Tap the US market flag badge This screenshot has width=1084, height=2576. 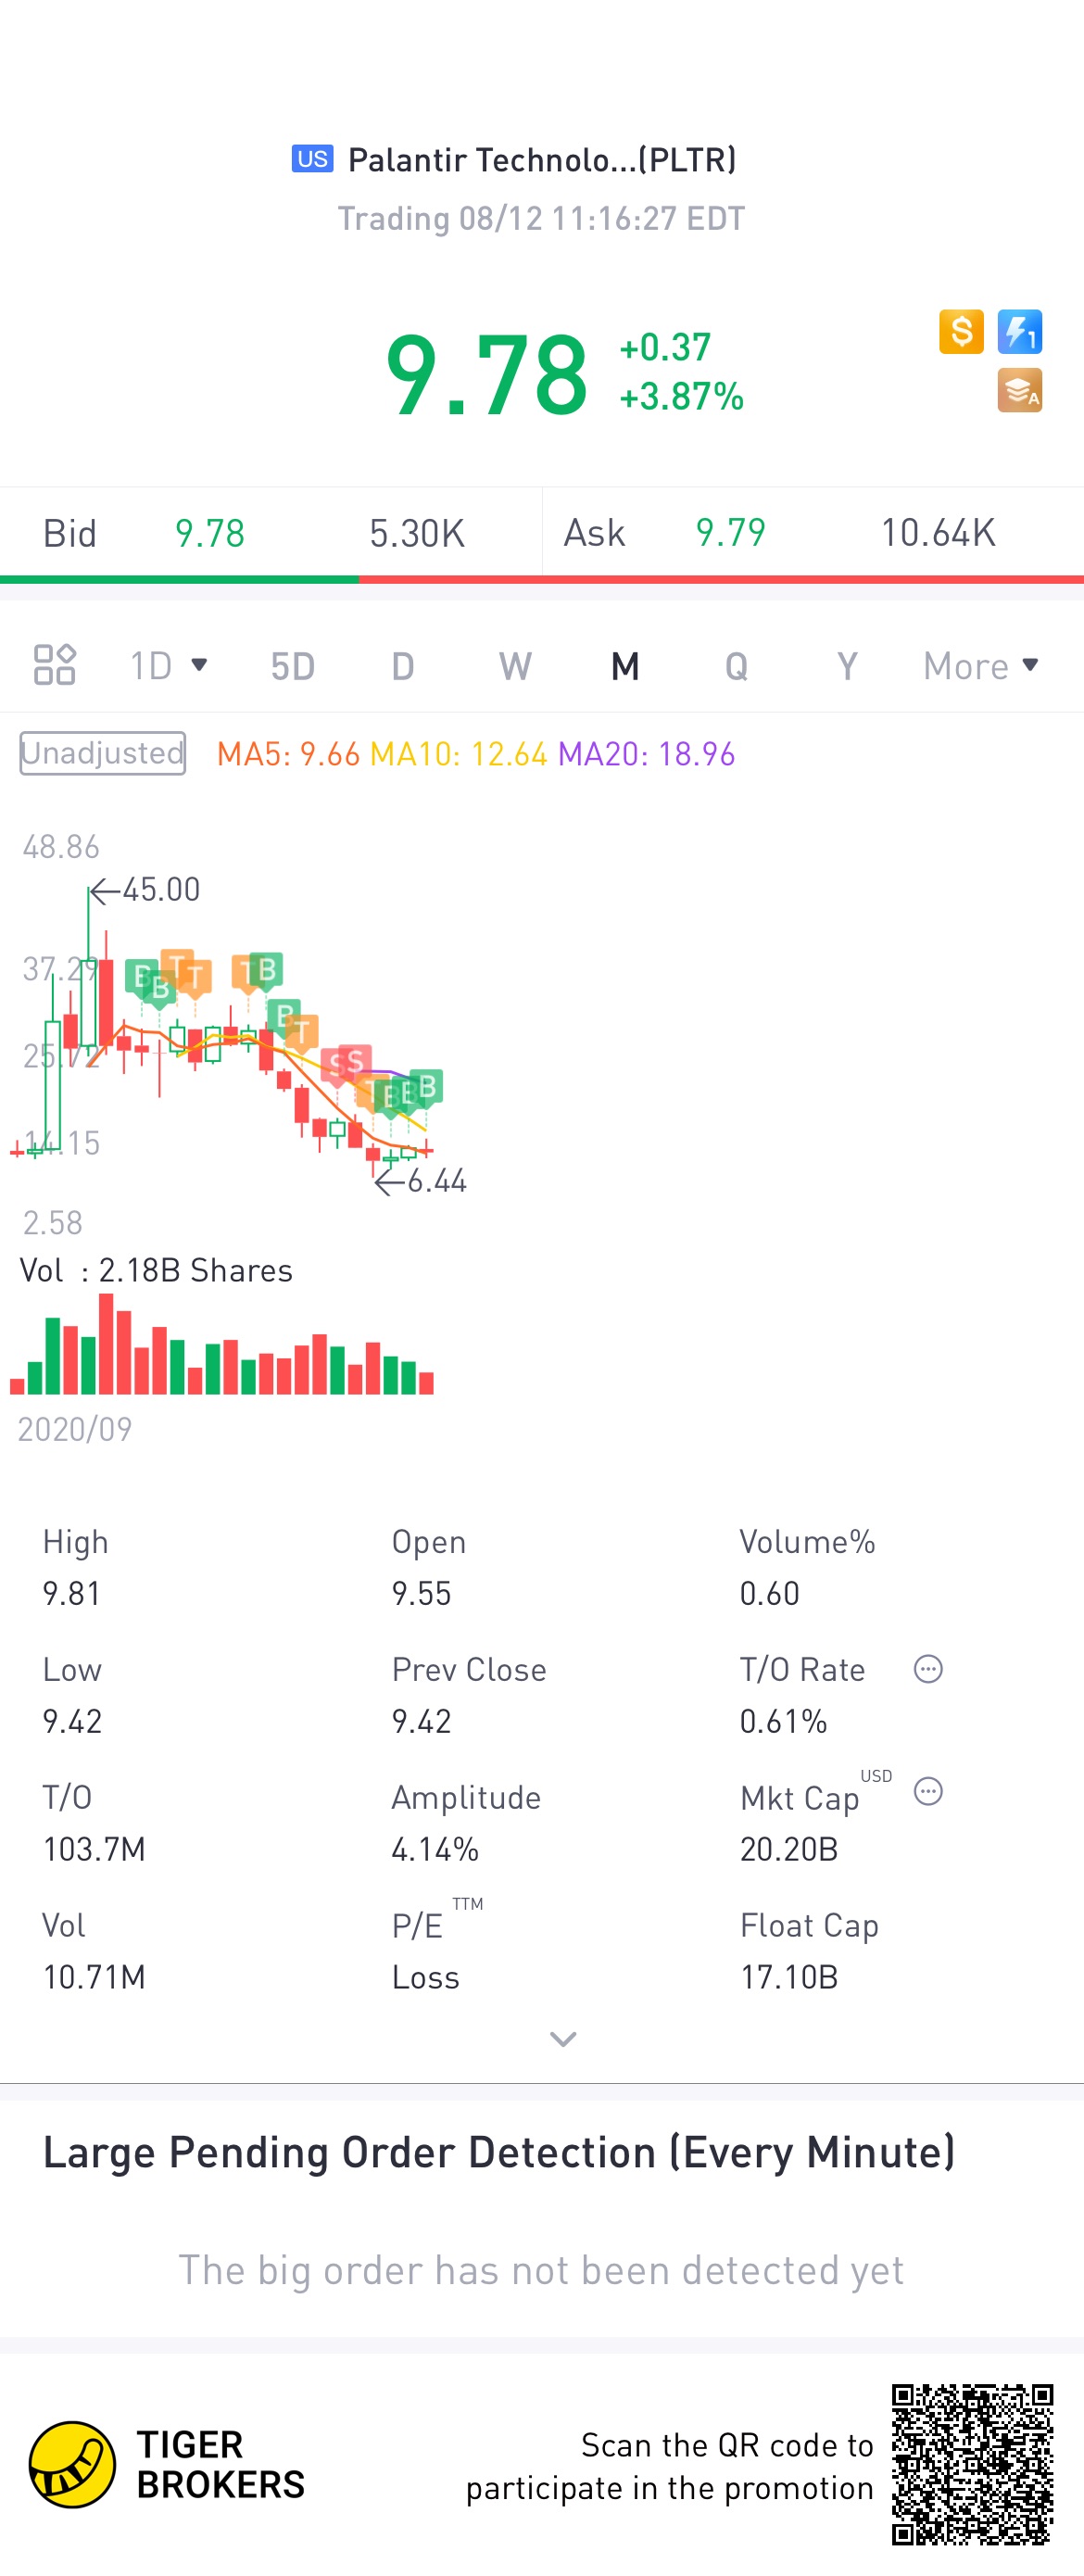point(312,159)
